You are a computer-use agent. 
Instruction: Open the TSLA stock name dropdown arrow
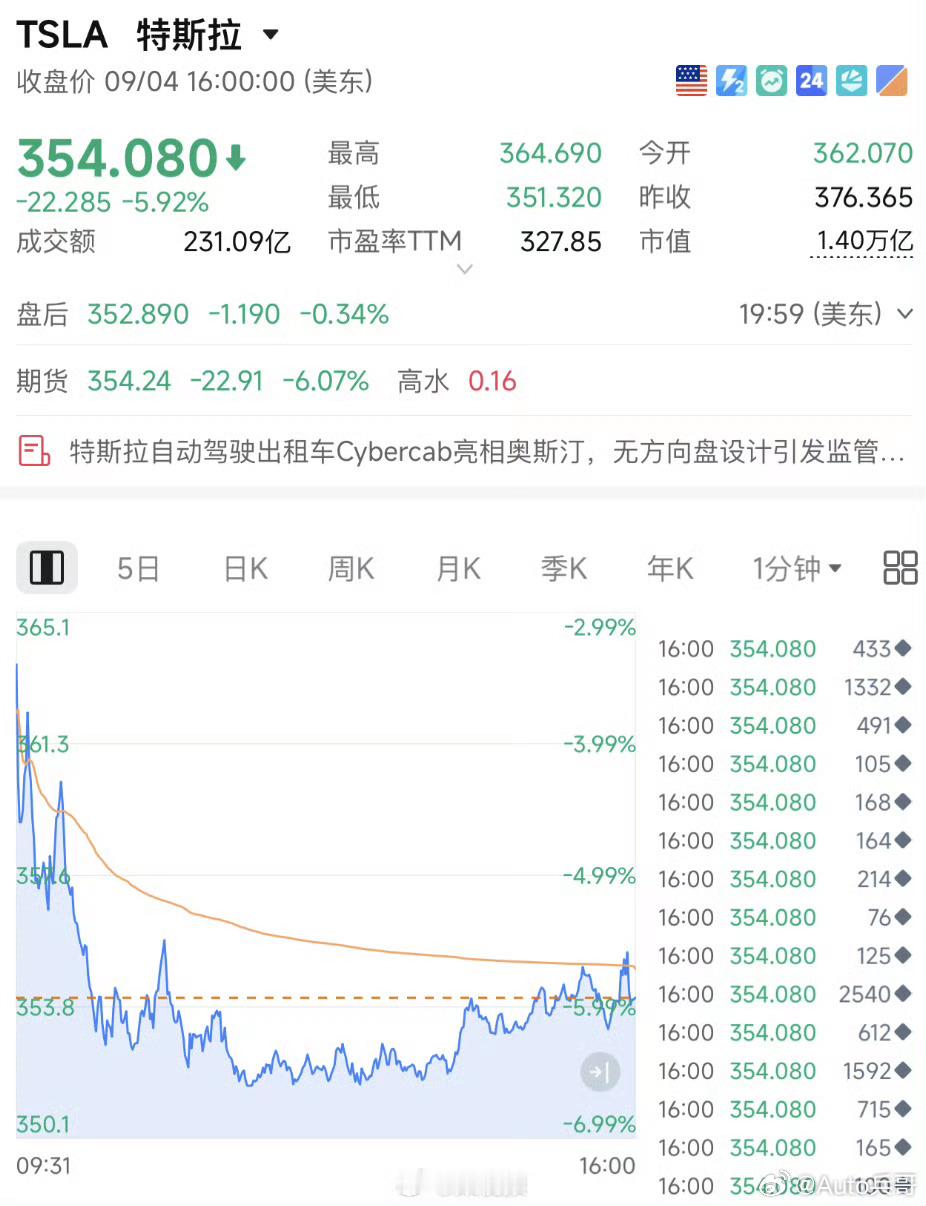point(270,36)
